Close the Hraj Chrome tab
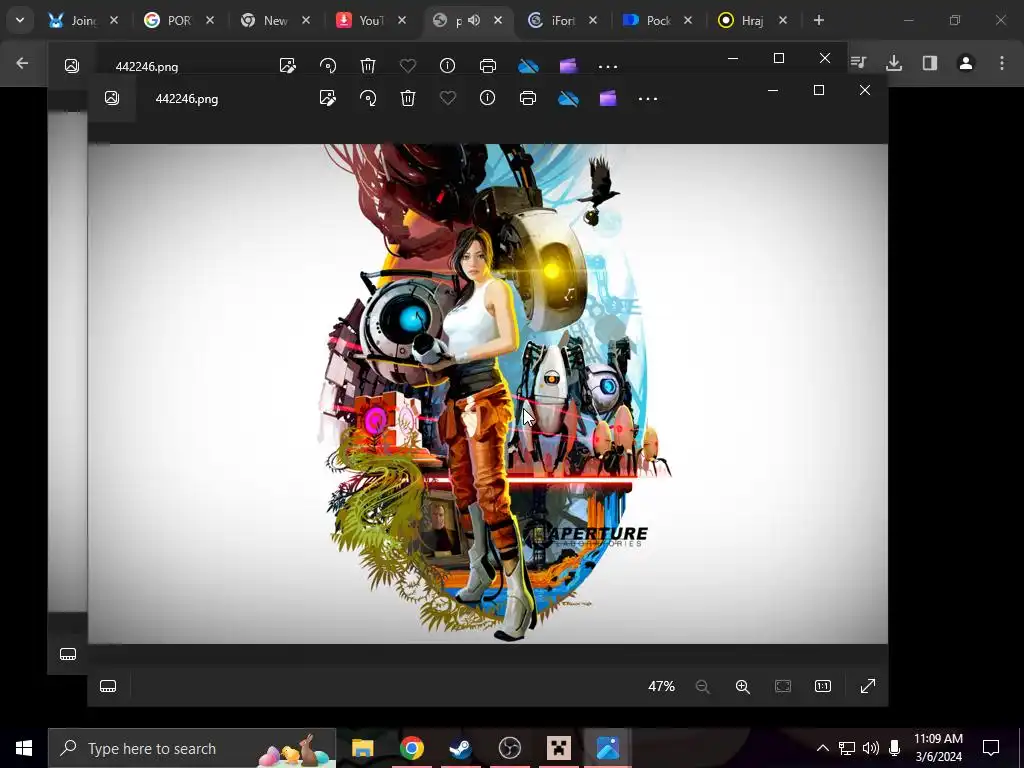This screenshot has width=1024, height=768. [783, 20]
